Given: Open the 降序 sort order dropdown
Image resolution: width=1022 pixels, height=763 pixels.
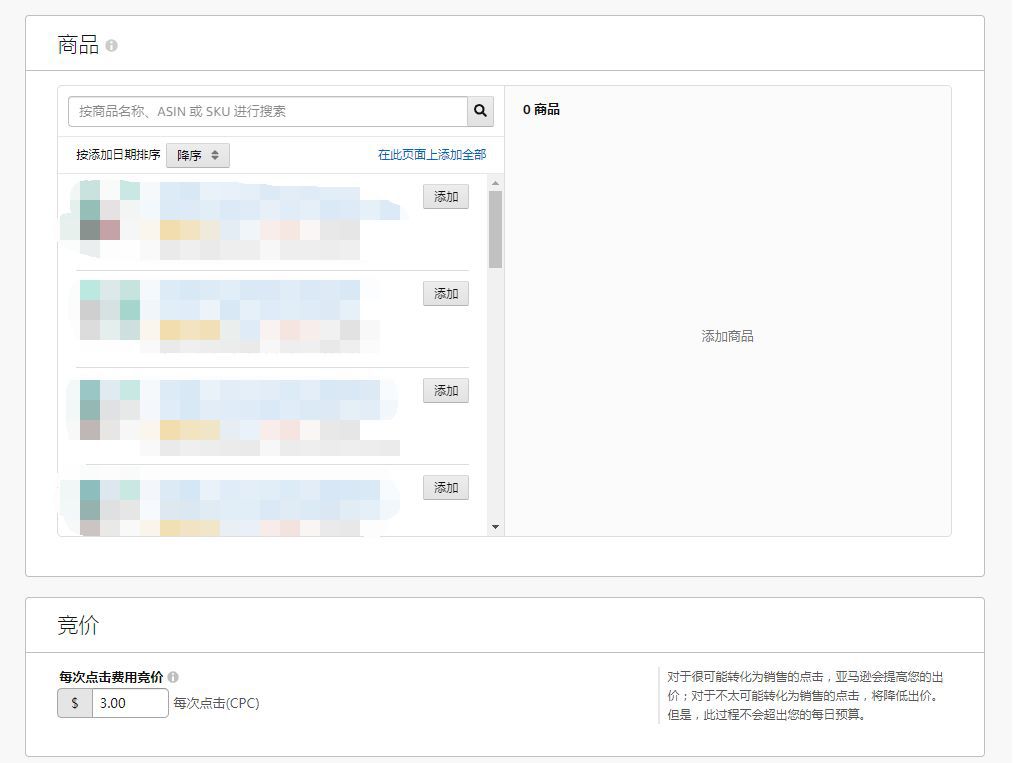Looking at the screenshot, I should coord(198,155).
